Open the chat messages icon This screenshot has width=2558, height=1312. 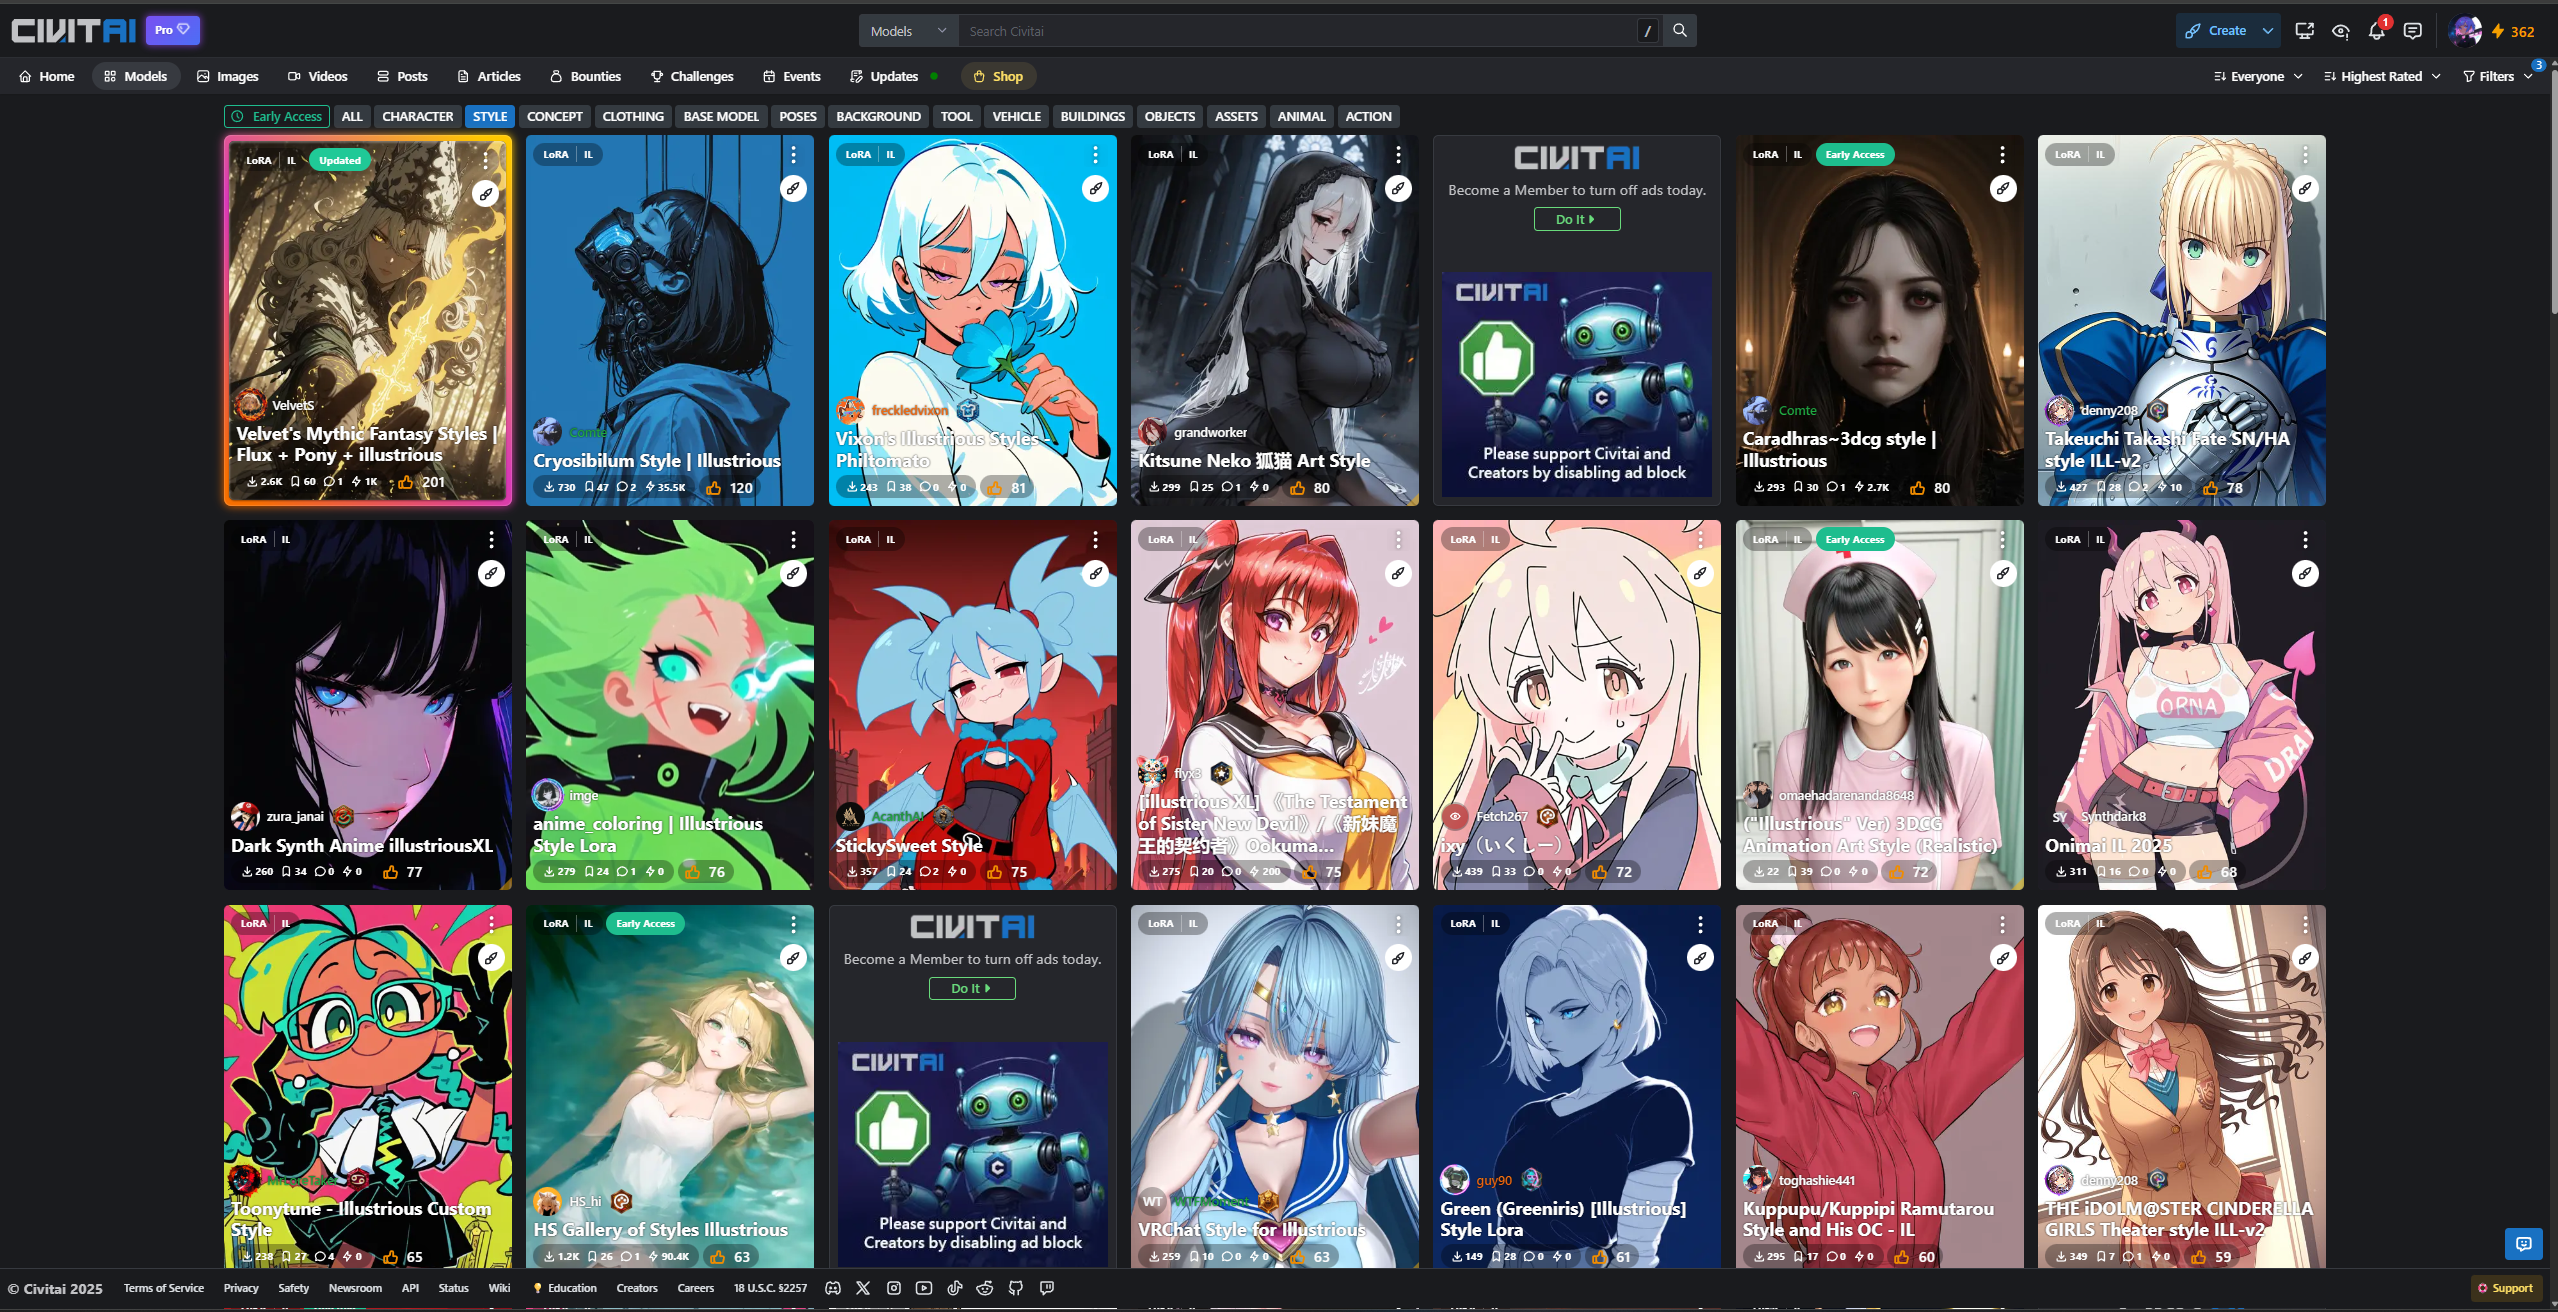[2412, 31]
